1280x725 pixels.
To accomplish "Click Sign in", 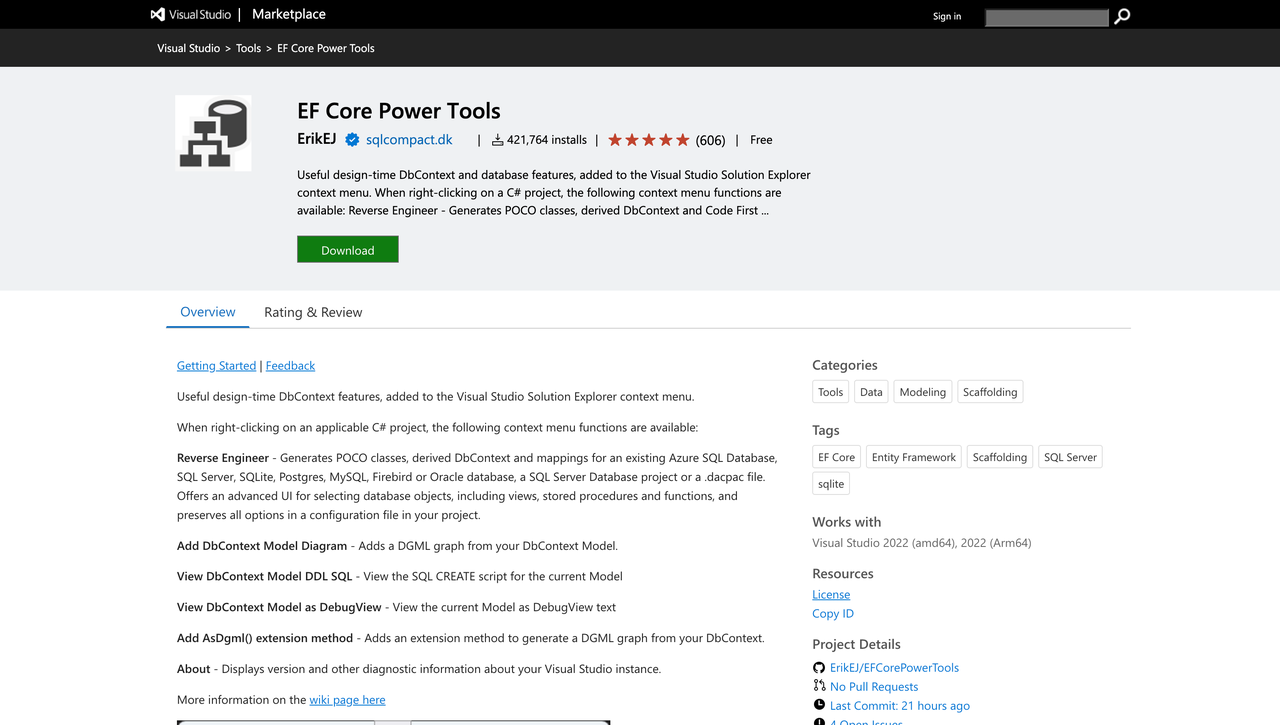I will [x=947, y=16].
